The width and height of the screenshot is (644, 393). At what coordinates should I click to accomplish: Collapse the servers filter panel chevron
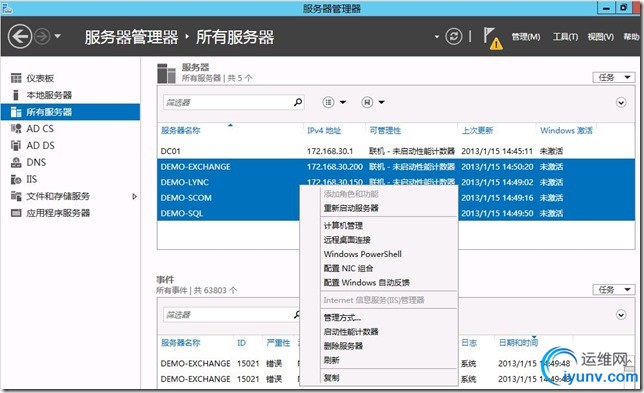click(621, 102)
